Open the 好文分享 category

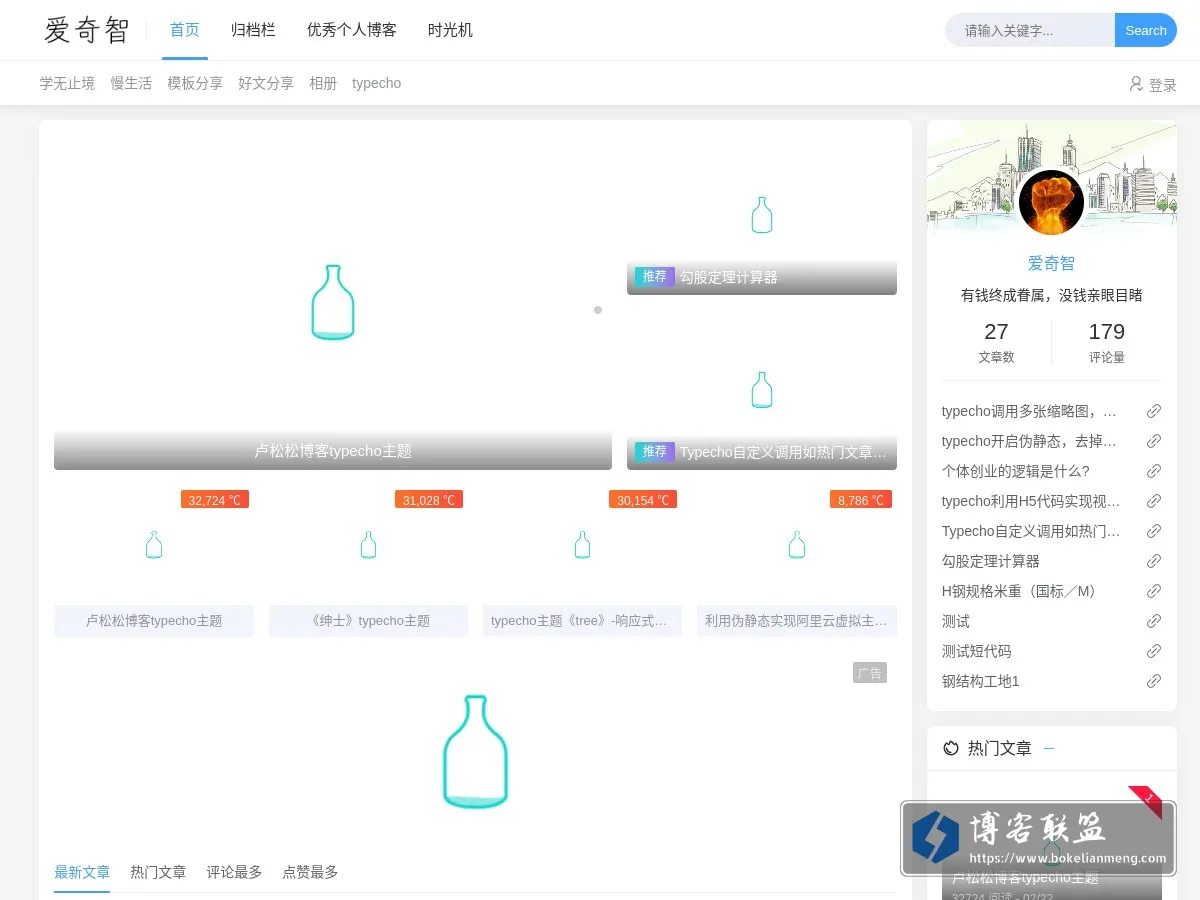pos(266,83)
